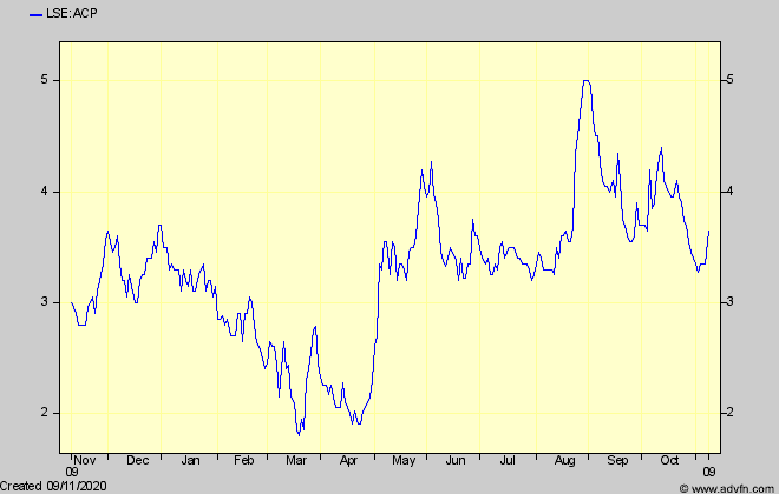This screenshot has width=779, height=494.
Task: Click the Sep month axis label
Action: point(617,461)
